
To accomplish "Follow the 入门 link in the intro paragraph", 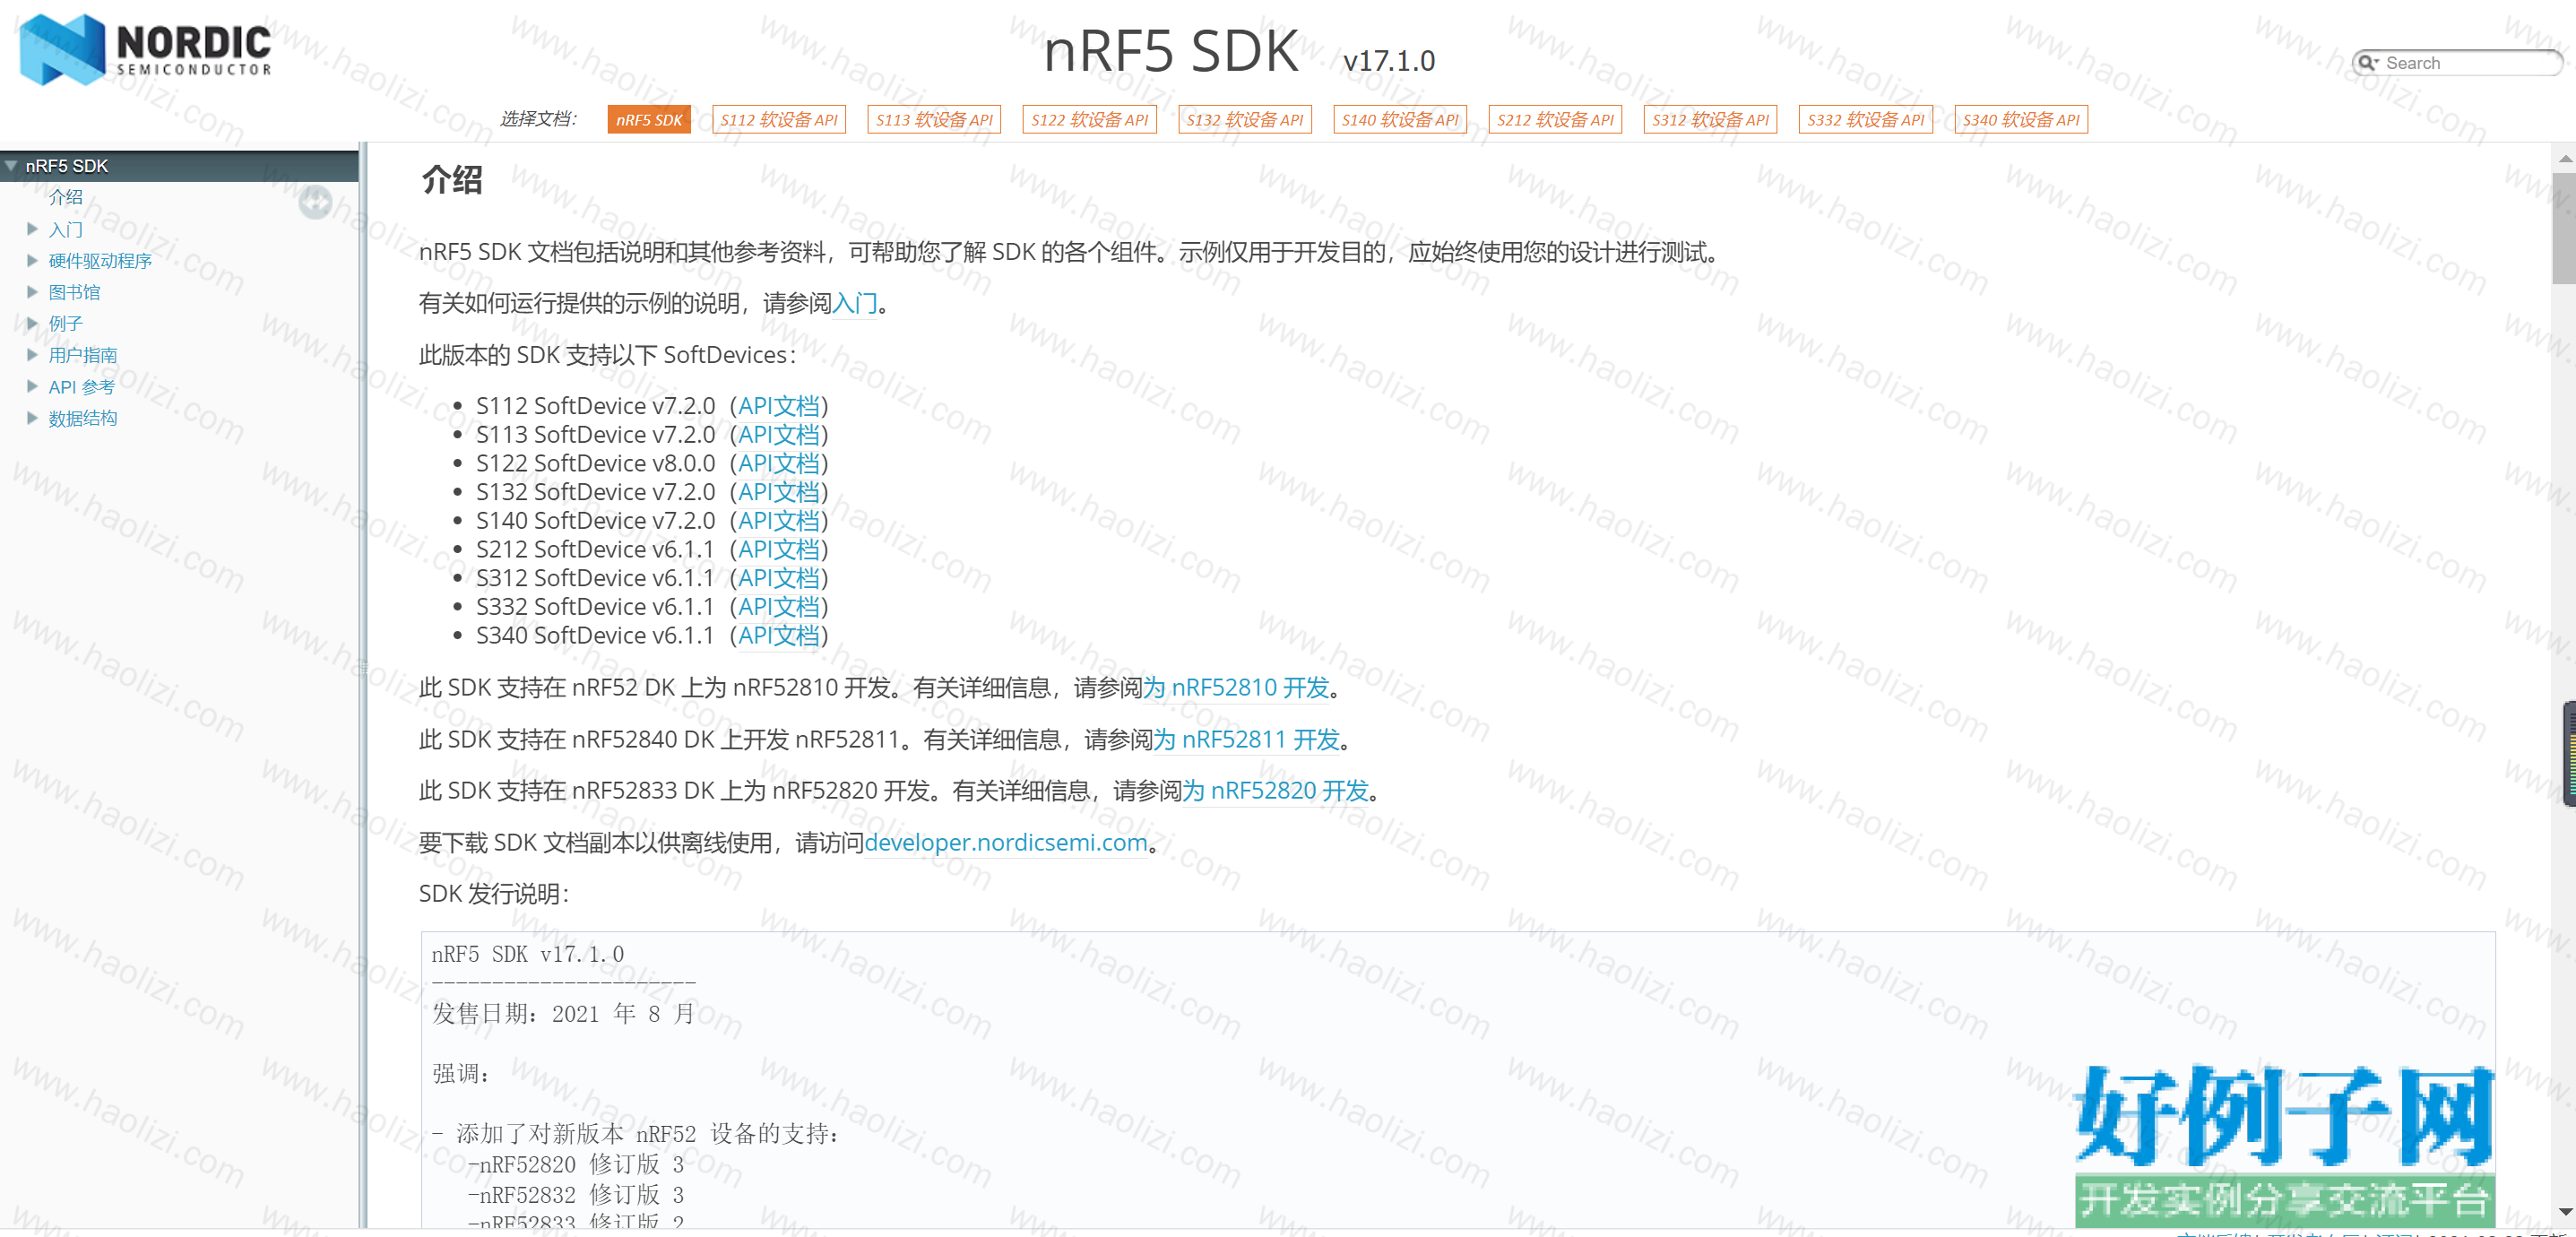I will coord(855,303).
